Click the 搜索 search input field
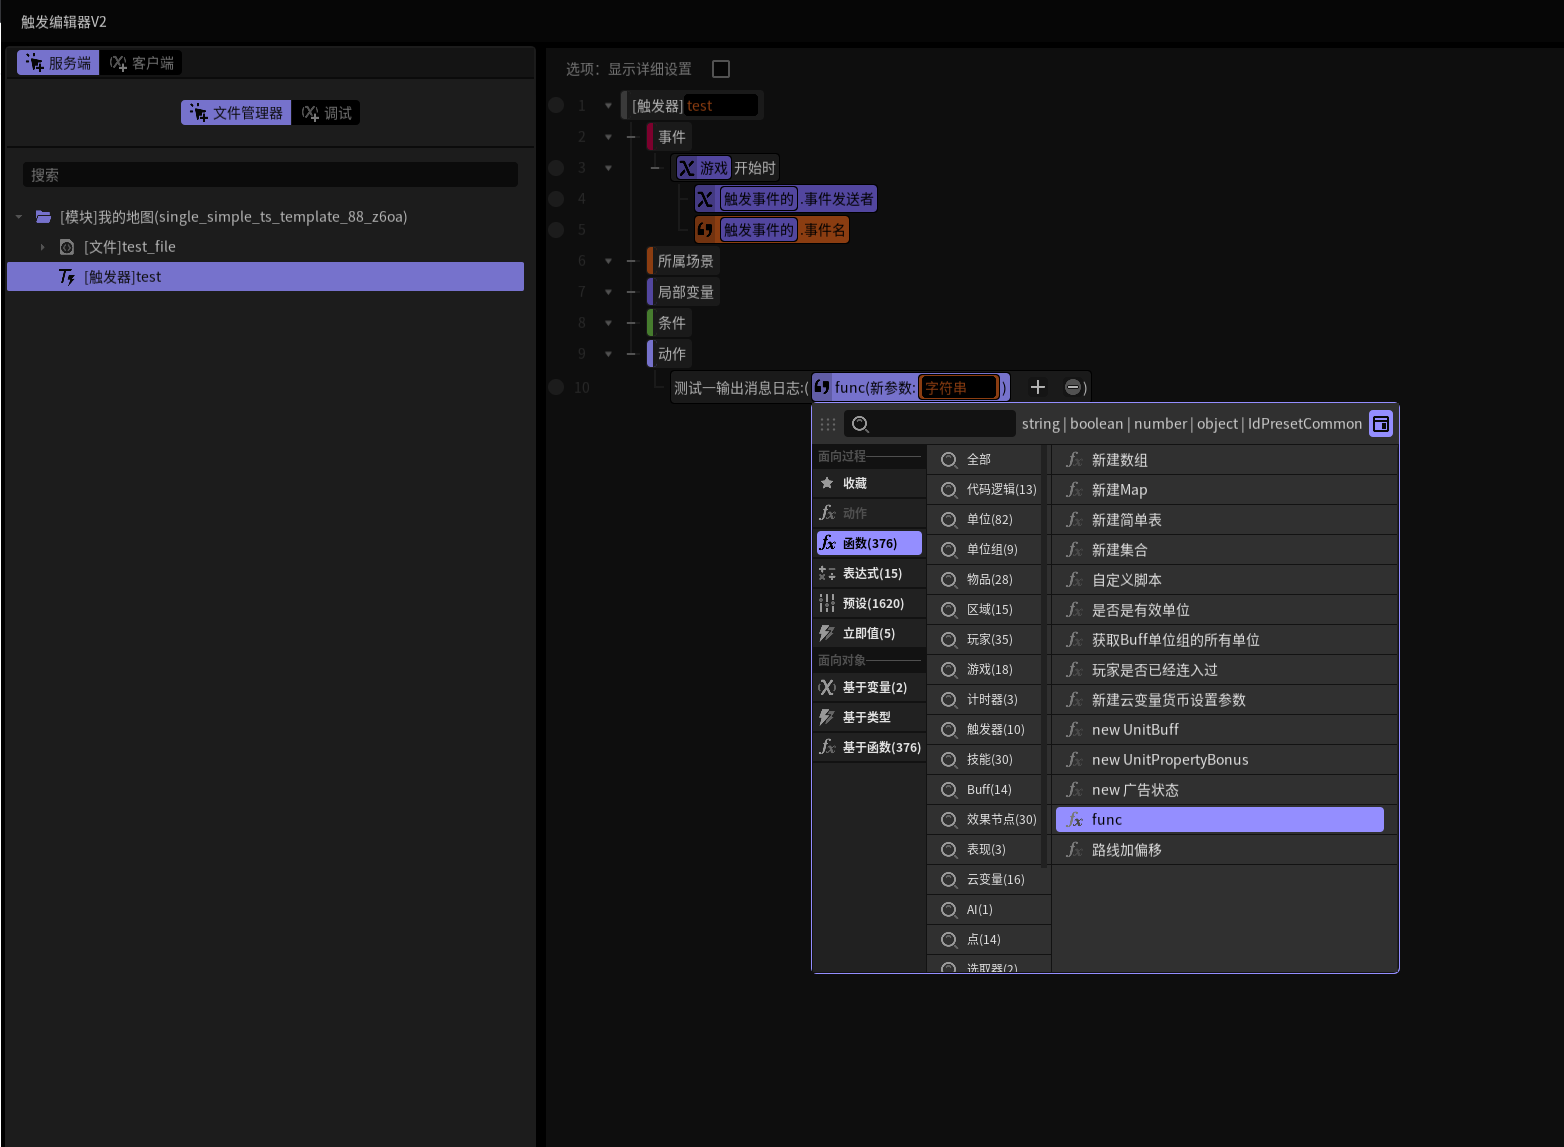The image size is (1564, 1147). [x=270, y=174]
